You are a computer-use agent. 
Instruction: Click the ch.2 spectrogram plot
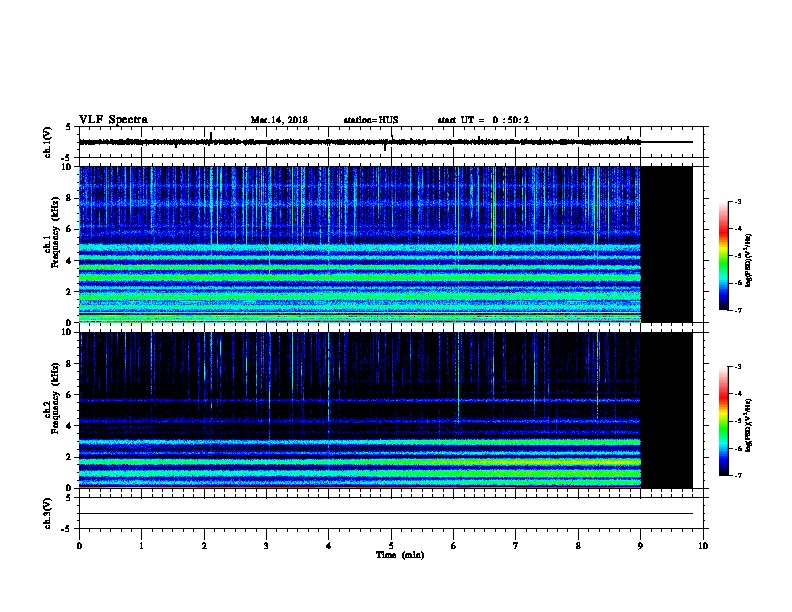[x=385, y=410]
